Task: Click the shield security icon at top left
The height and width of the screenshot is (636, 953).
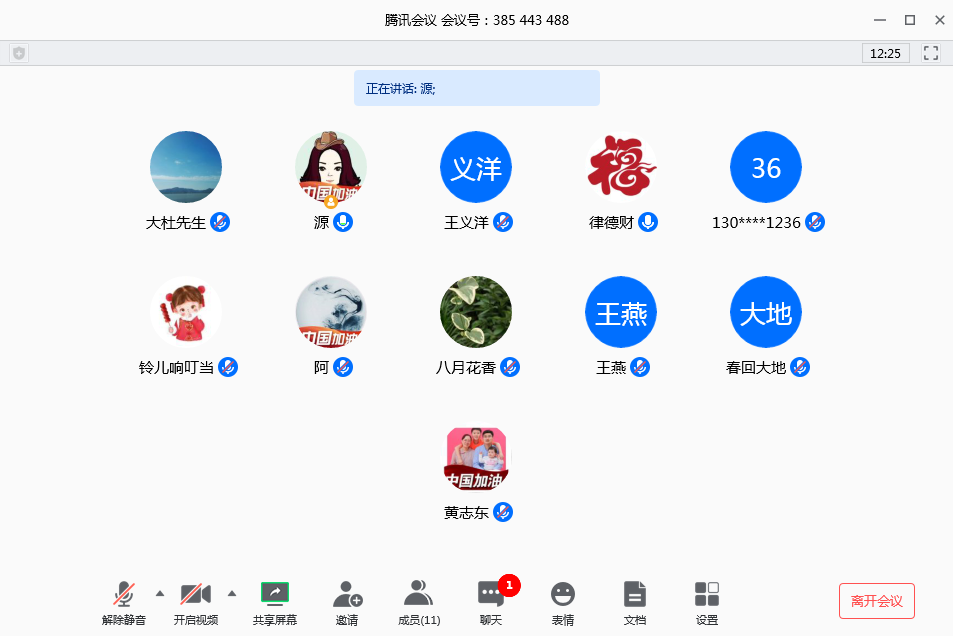Action: [19, 54]
